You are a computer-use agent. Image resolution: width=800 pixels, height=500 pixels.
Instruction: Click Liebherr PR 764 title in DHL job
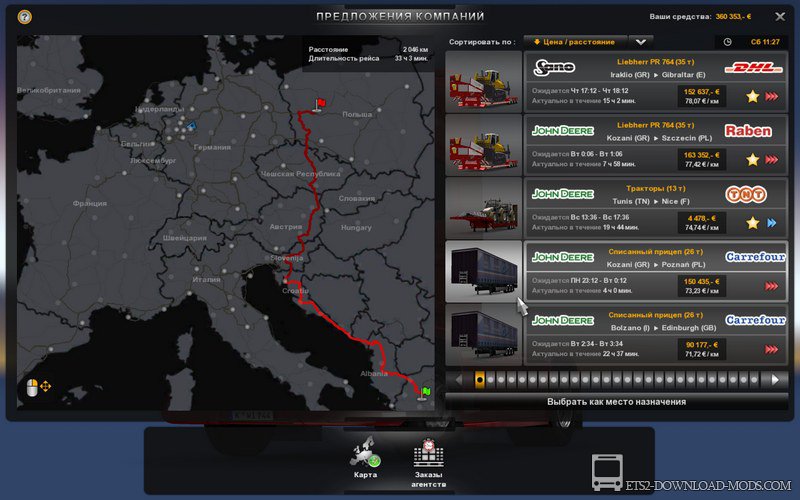(x=655, y=62)
